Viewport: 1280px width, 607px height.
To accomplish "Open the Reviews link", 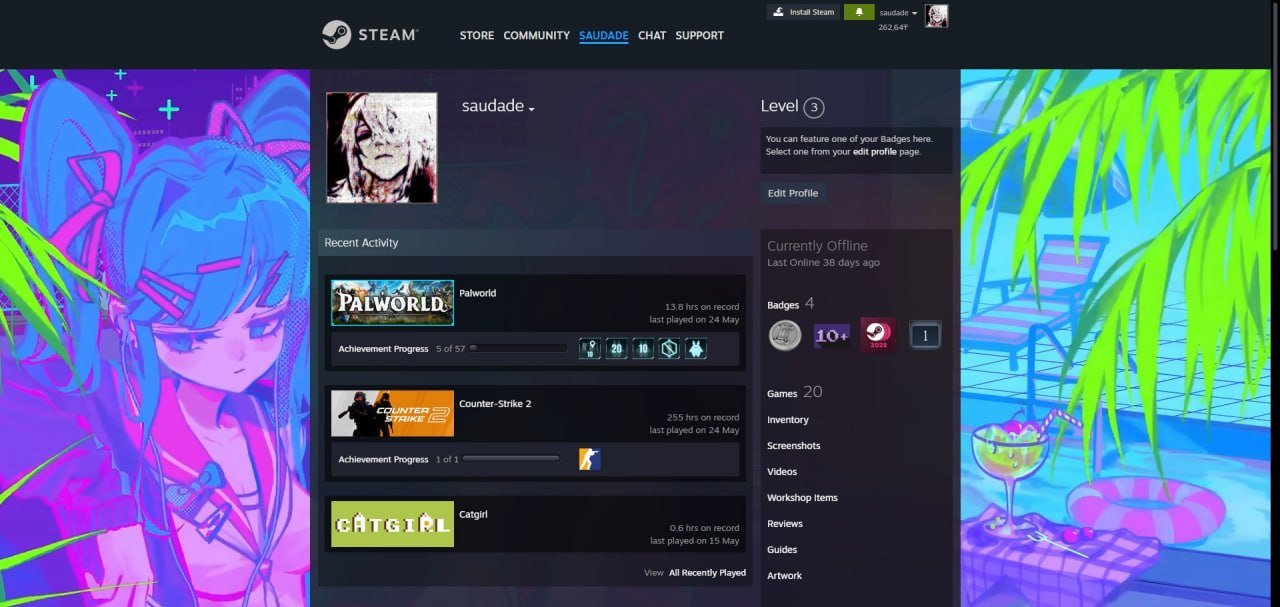I will click(785, 524).
